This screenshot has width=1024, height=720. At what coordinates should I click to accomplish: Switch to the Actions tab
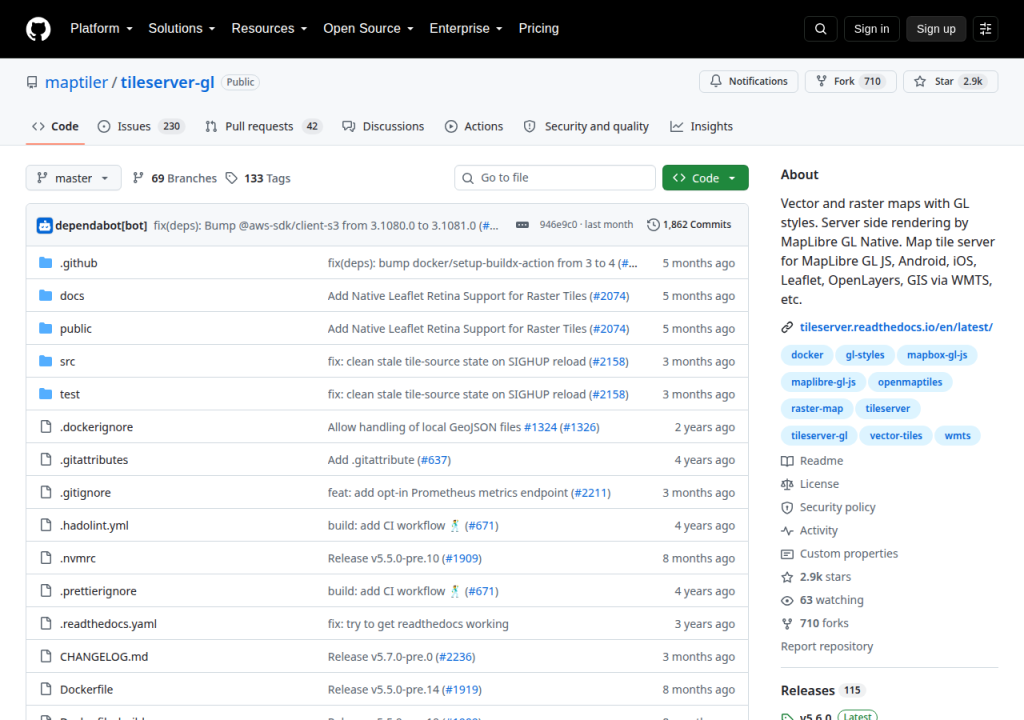click(474, 127)
